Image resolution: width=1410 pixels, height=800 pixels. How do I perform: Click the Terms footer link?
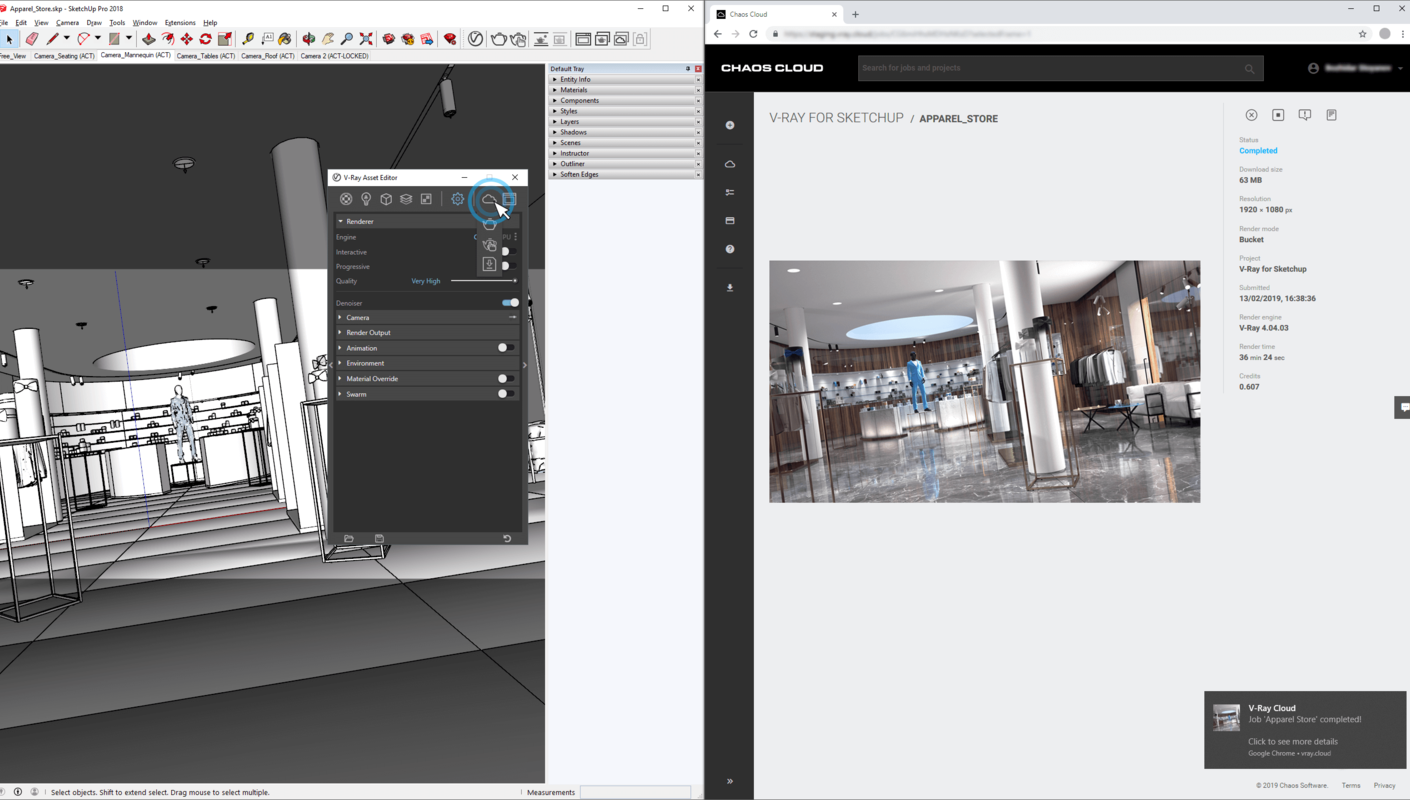click(1351, 785)
